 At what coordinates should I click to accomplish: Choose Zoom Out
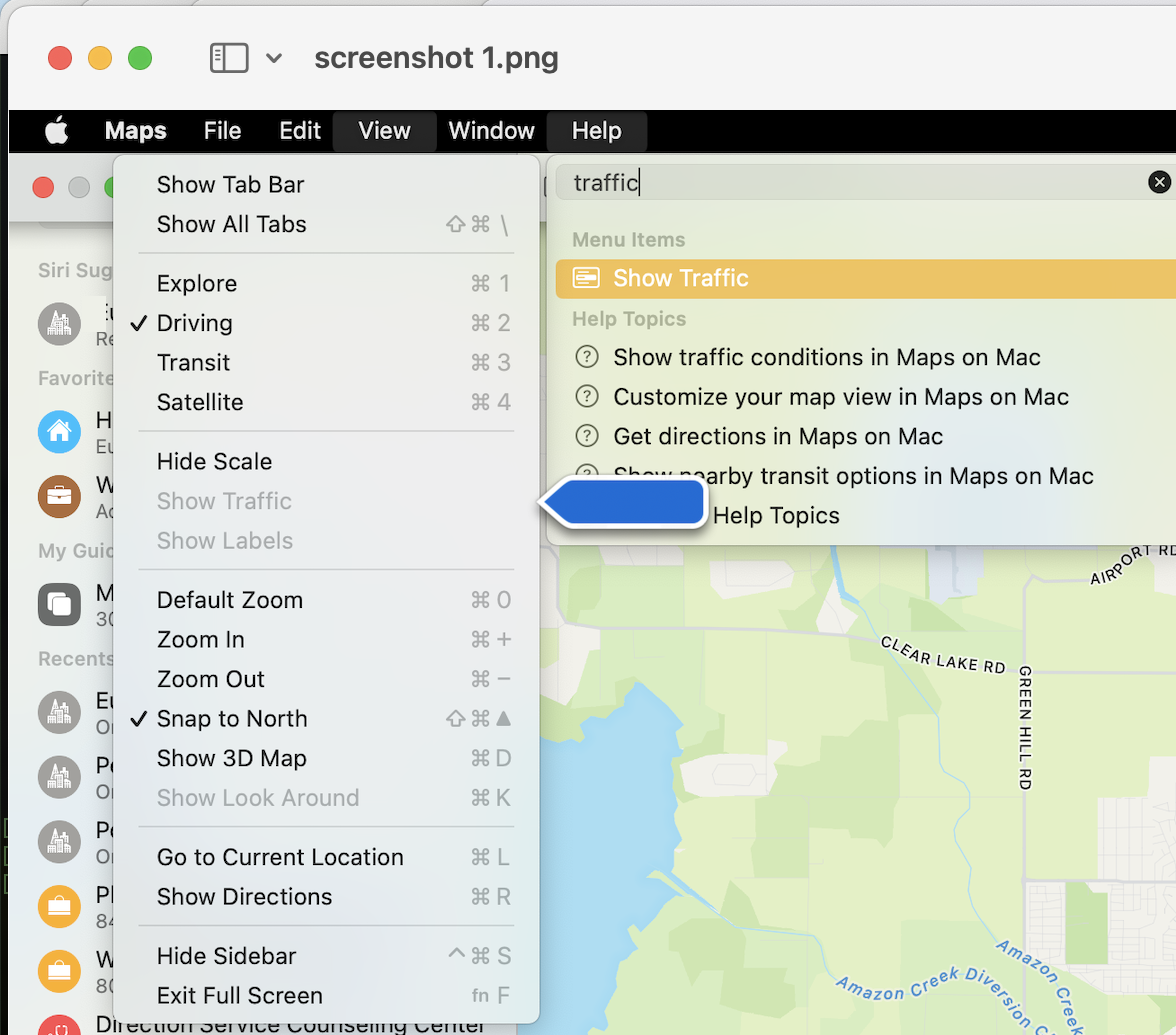click(326, 680)
